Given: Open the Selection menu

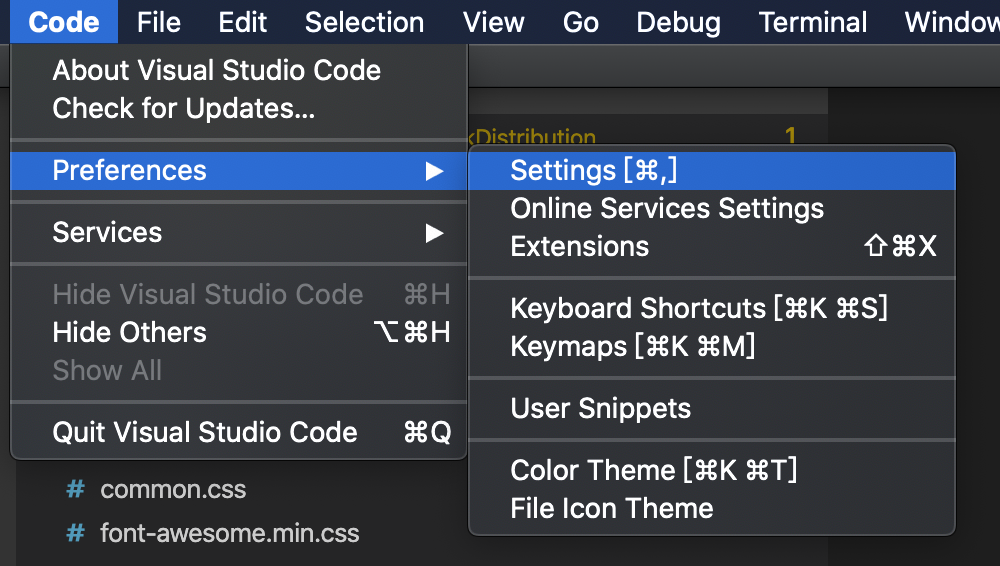Looking at the screenshot, I should coord(364,22).
